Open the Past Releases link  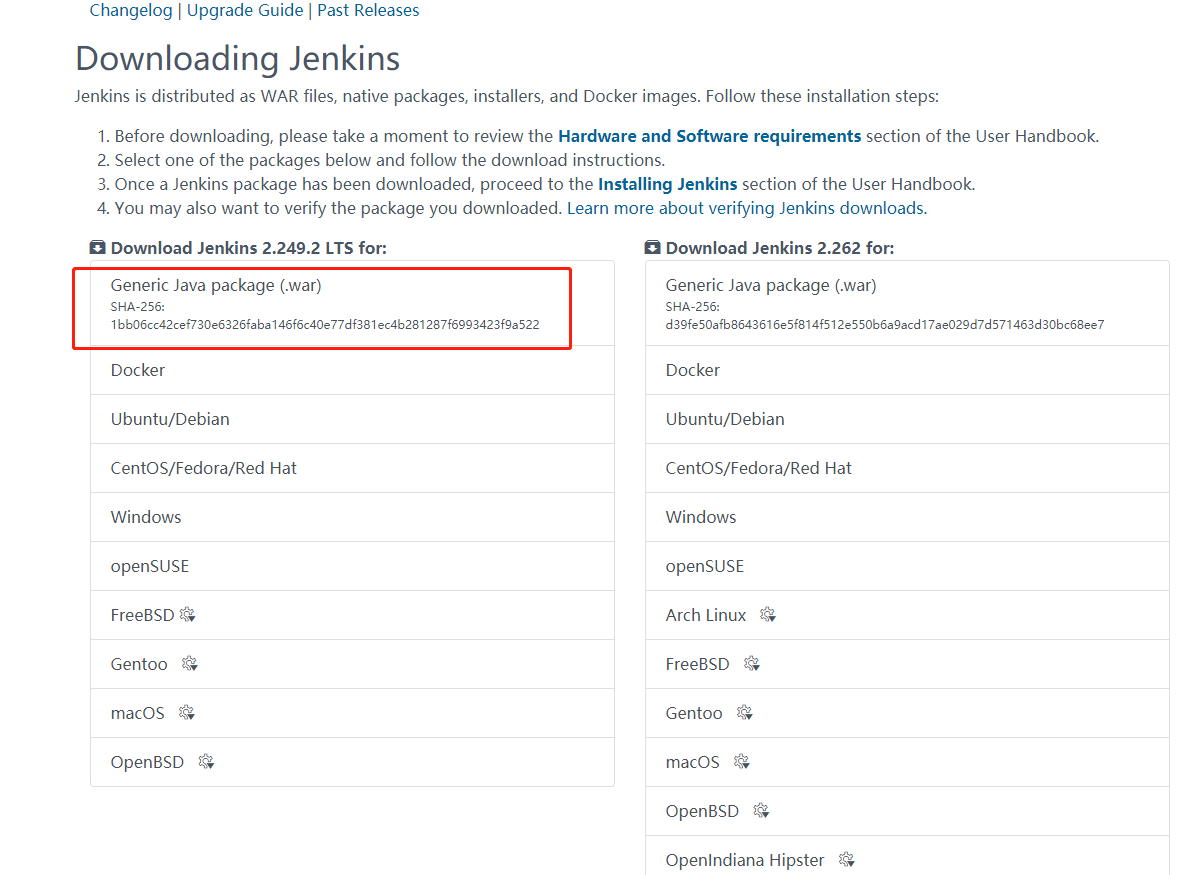[368, 11]
